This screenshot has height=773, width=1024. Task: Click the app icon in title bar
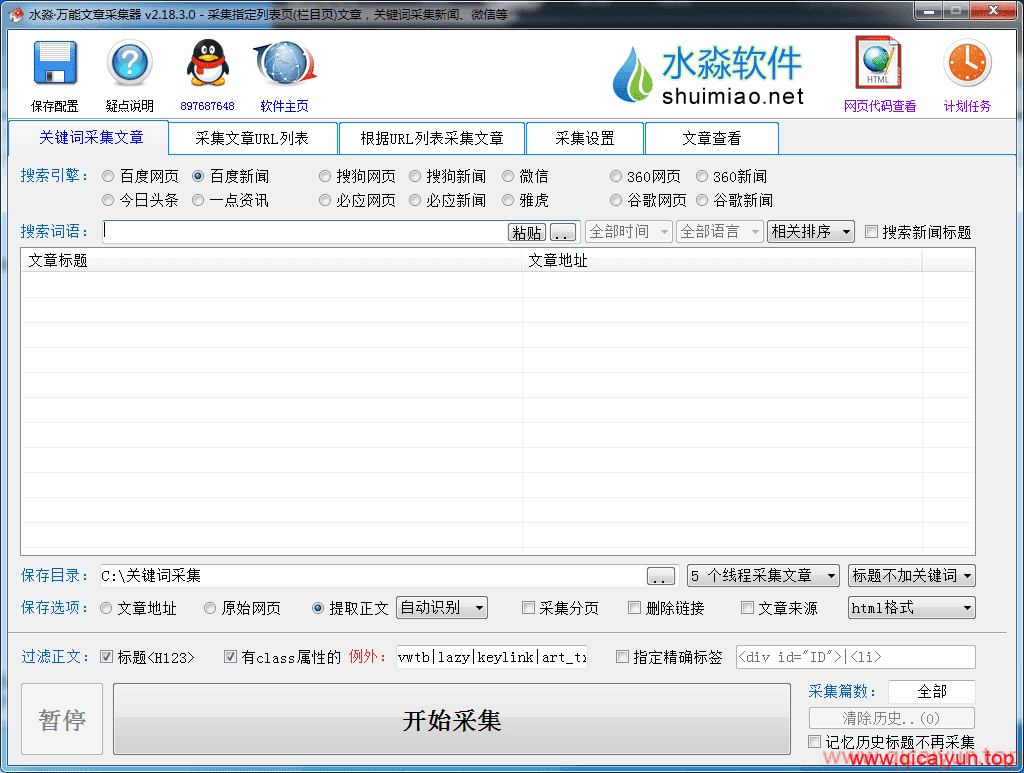[x=15, y=14]
